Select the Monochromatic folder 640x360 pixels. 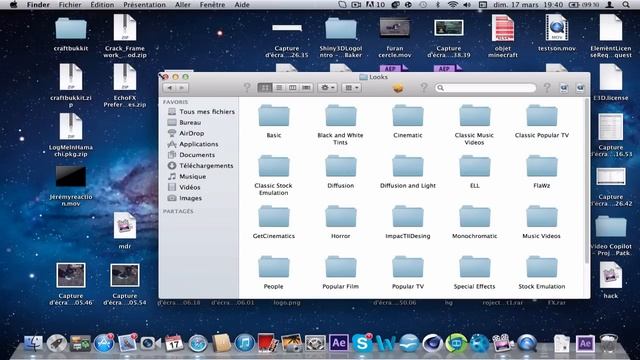click(474, 217)
